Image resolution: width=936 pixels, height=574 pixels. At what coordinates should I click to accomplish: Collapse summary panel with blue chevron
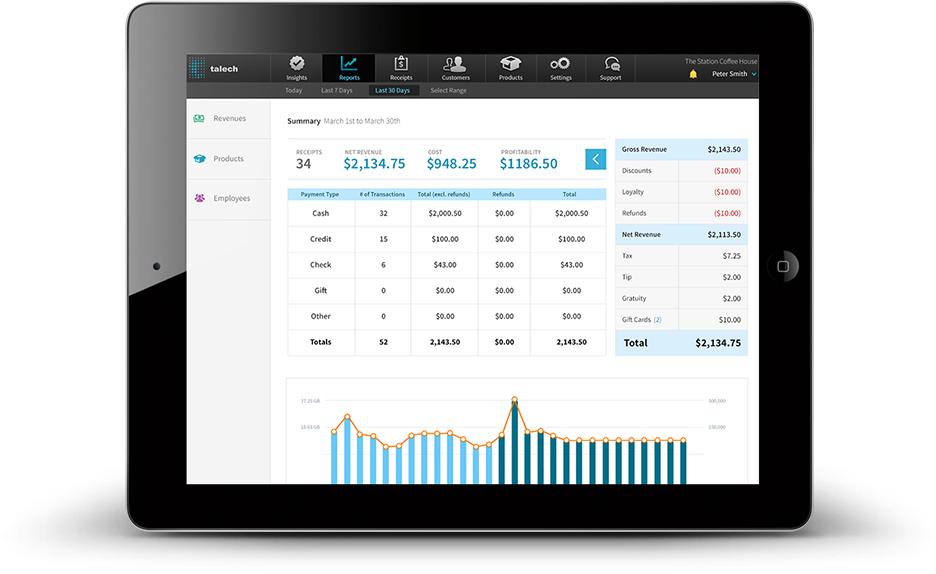(595, 158)
